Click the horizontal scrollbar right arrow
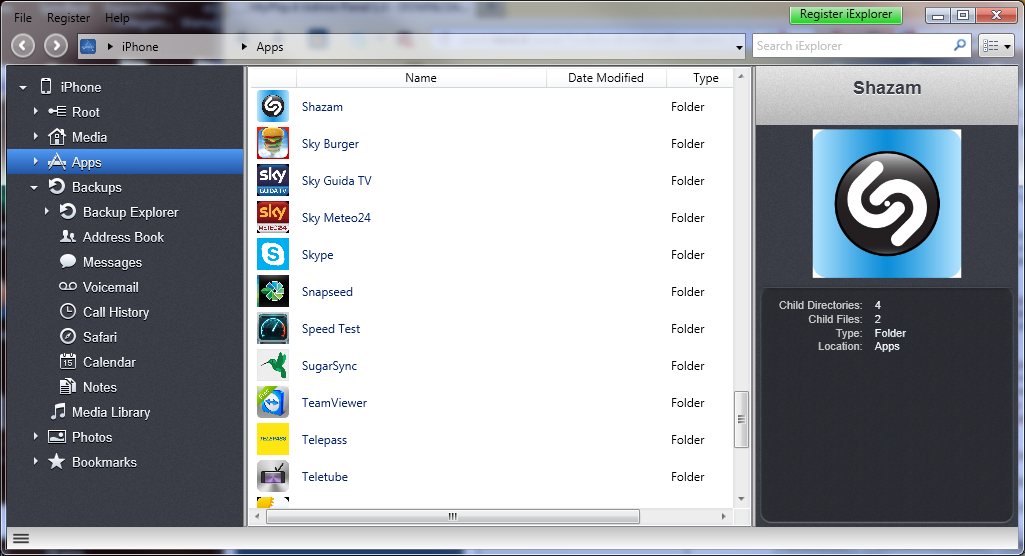 [x=723, y=516]
